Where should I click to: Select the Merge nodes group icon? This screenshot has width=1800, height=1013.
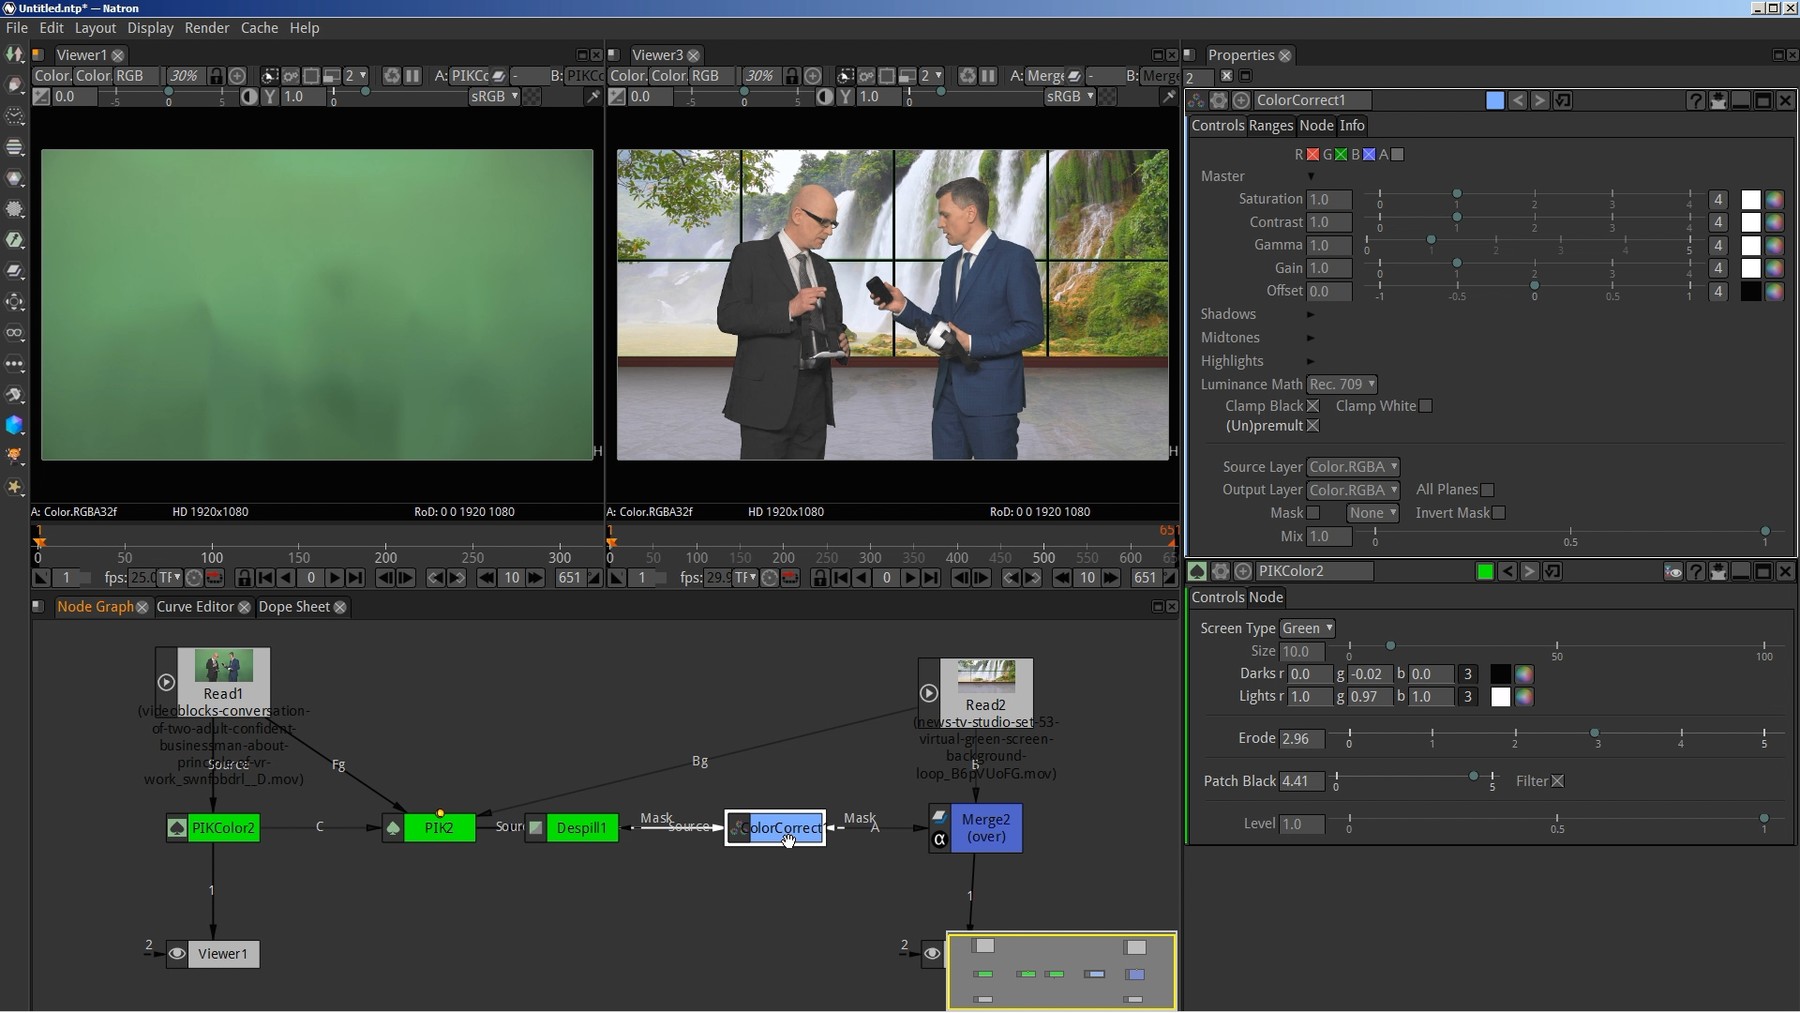(x=15, y=271)
